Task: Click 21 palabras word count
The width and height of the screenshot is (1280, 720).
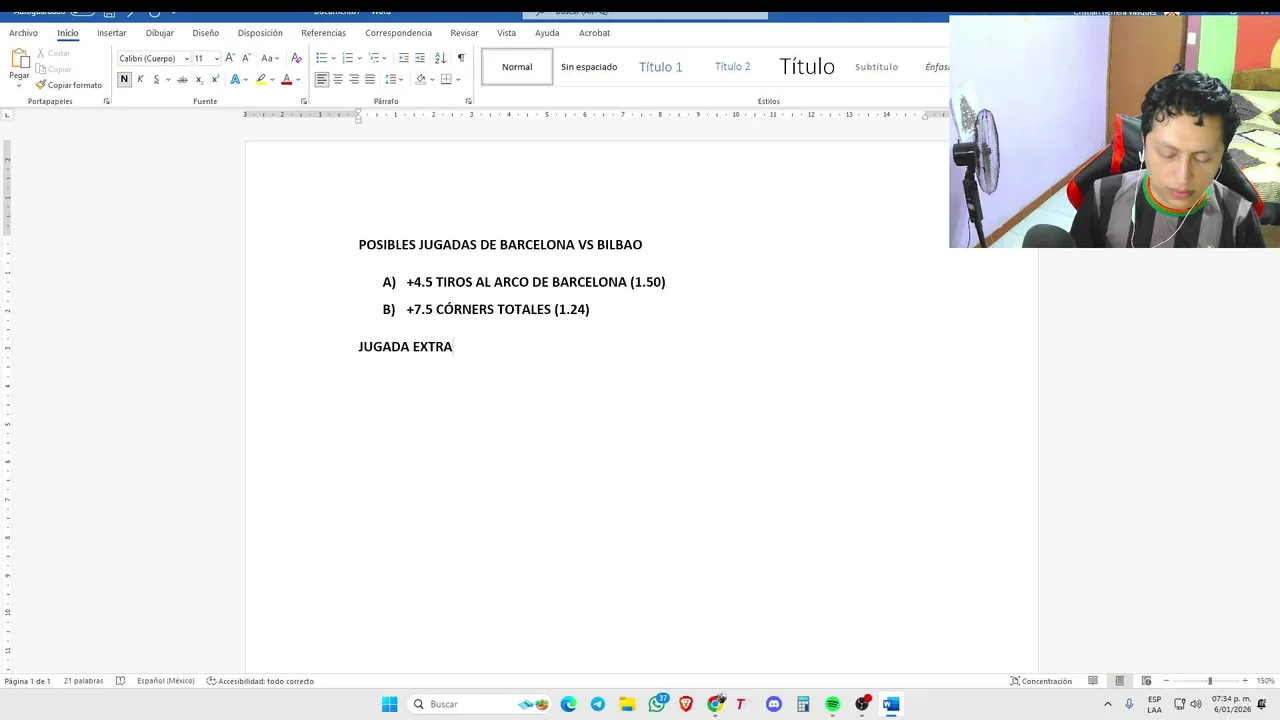Action: tap(83, 681)
